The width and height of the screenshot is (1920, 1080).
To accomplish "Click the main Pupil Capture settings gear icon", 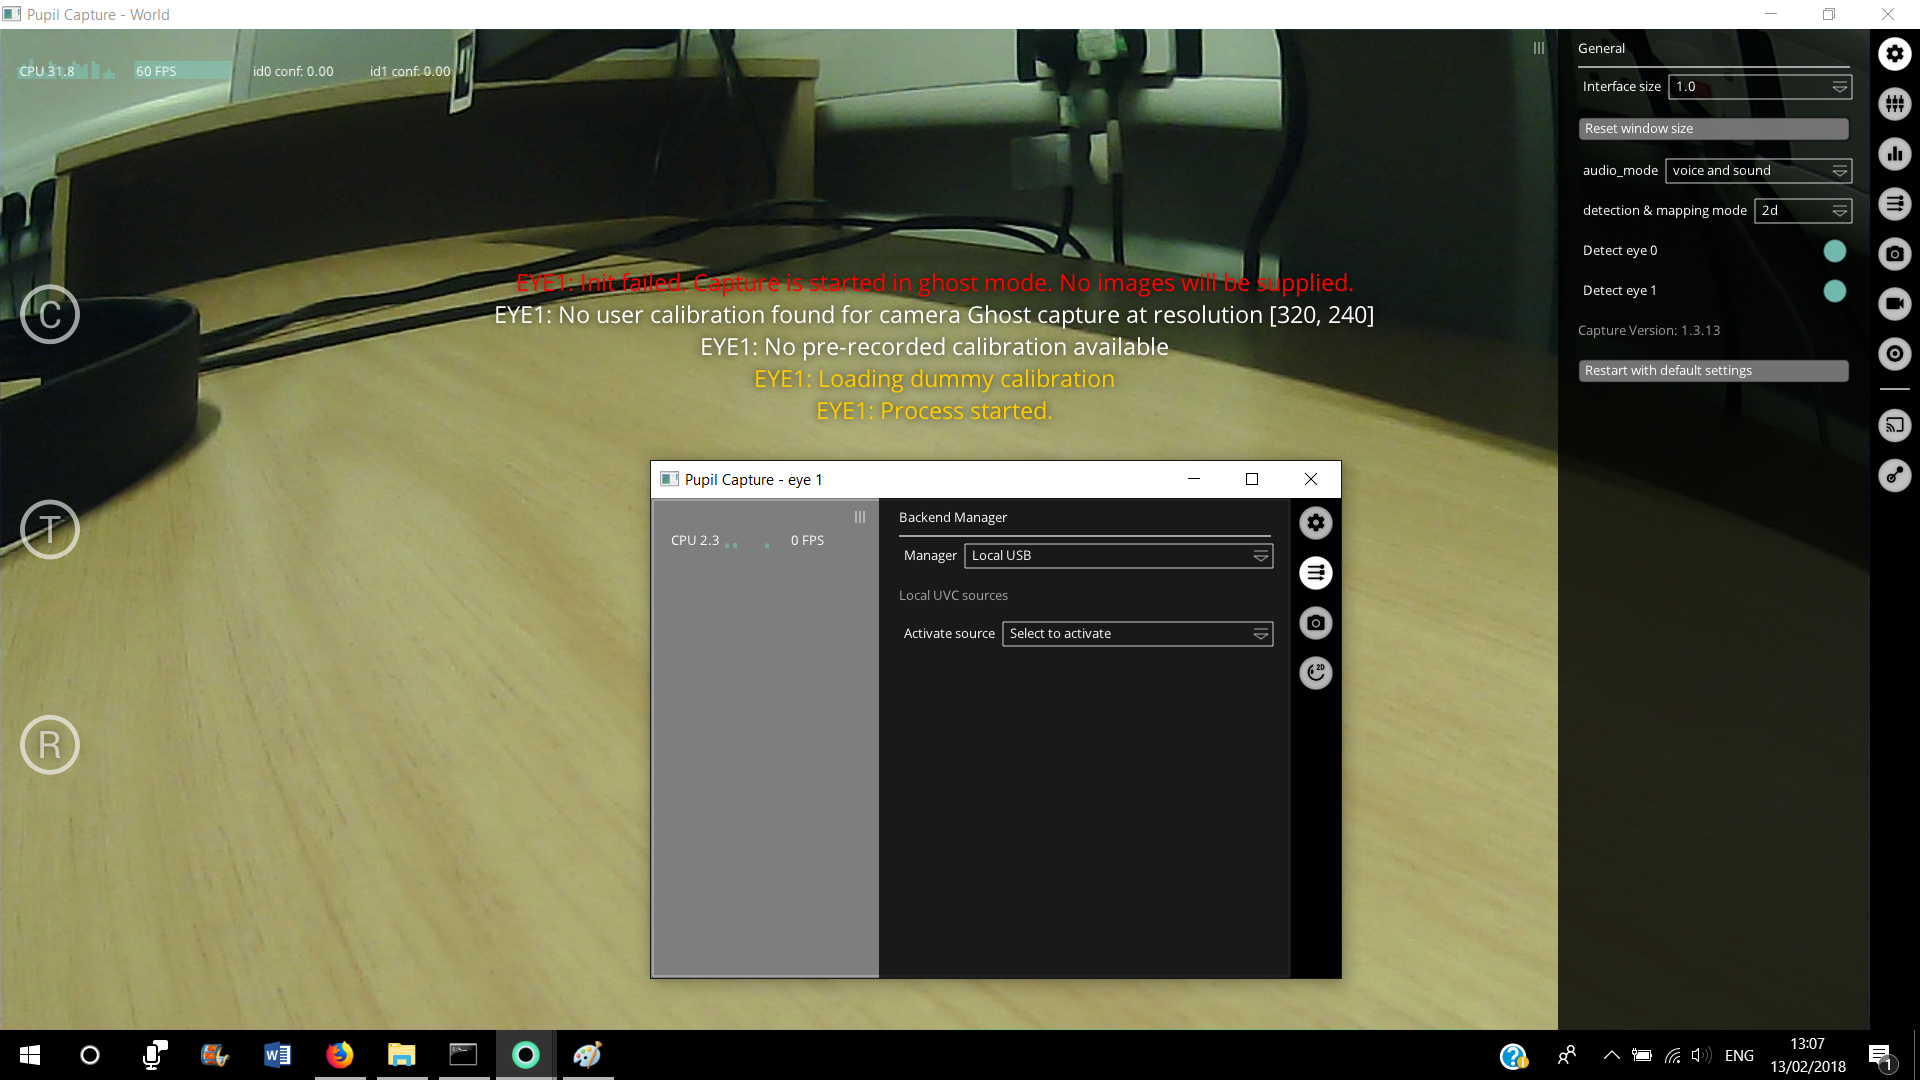I will [x=1895, y=54].
